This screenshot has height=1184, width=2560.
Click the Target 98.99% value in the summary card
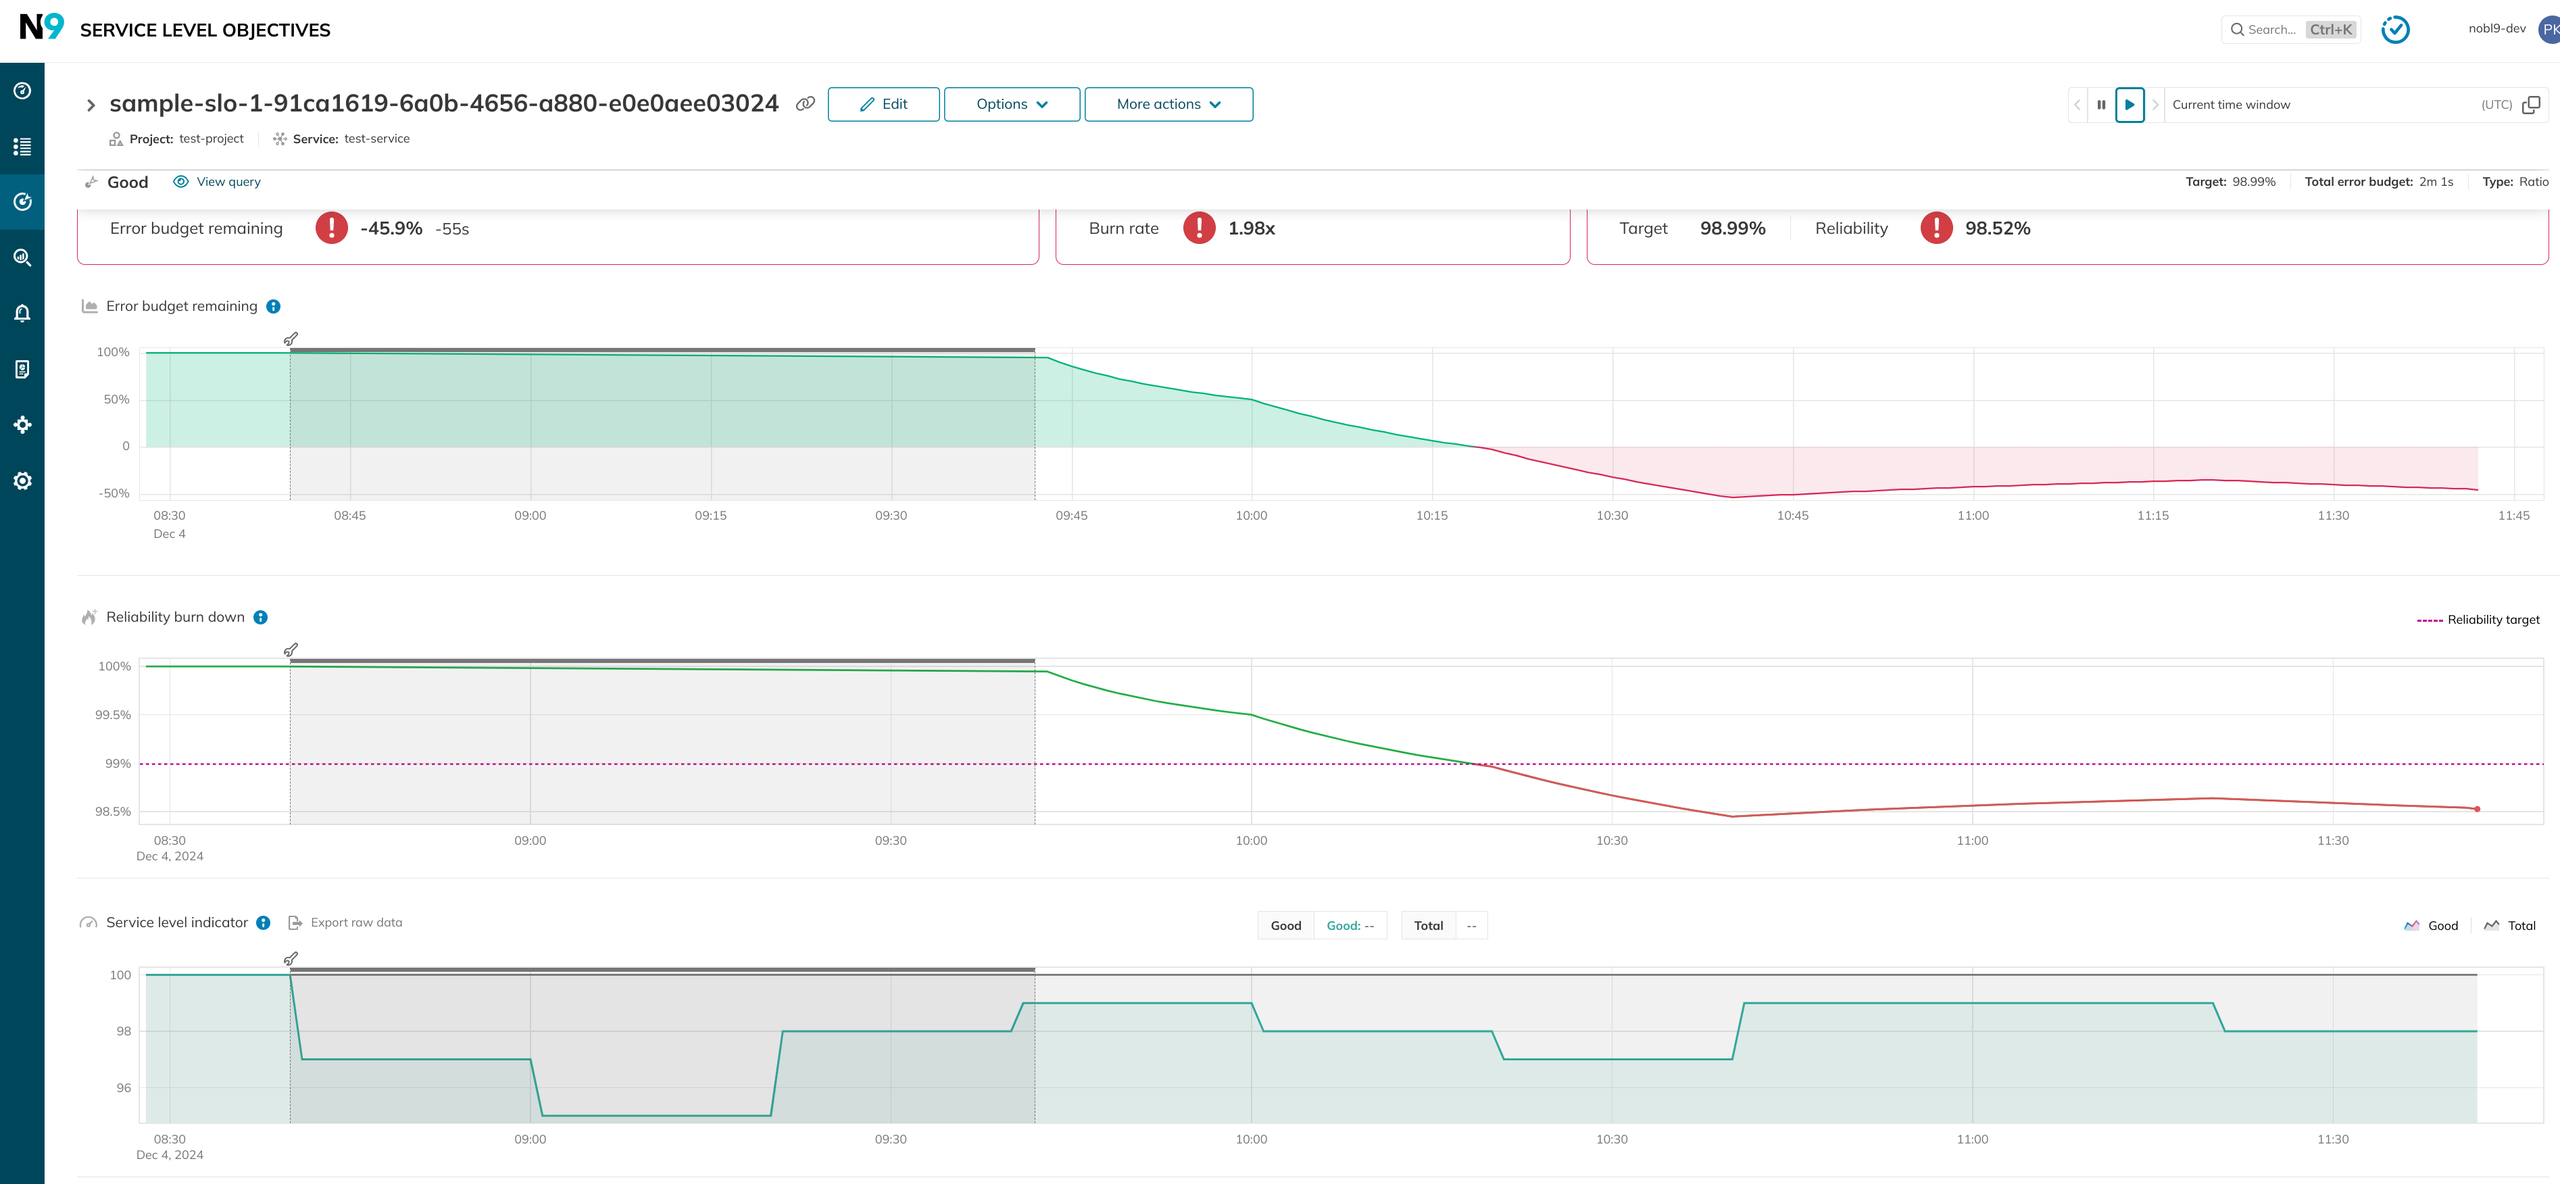pos(1732,229)
